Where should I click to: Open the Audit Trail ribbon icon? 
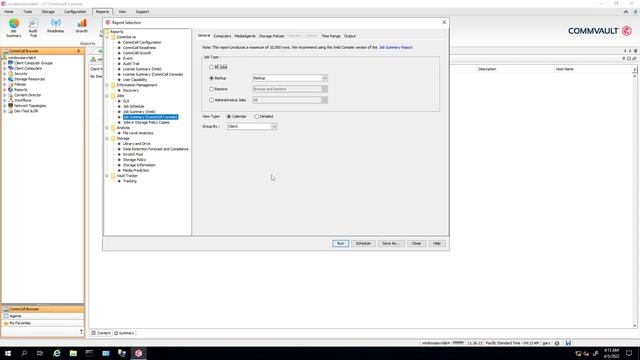[33, 27]
